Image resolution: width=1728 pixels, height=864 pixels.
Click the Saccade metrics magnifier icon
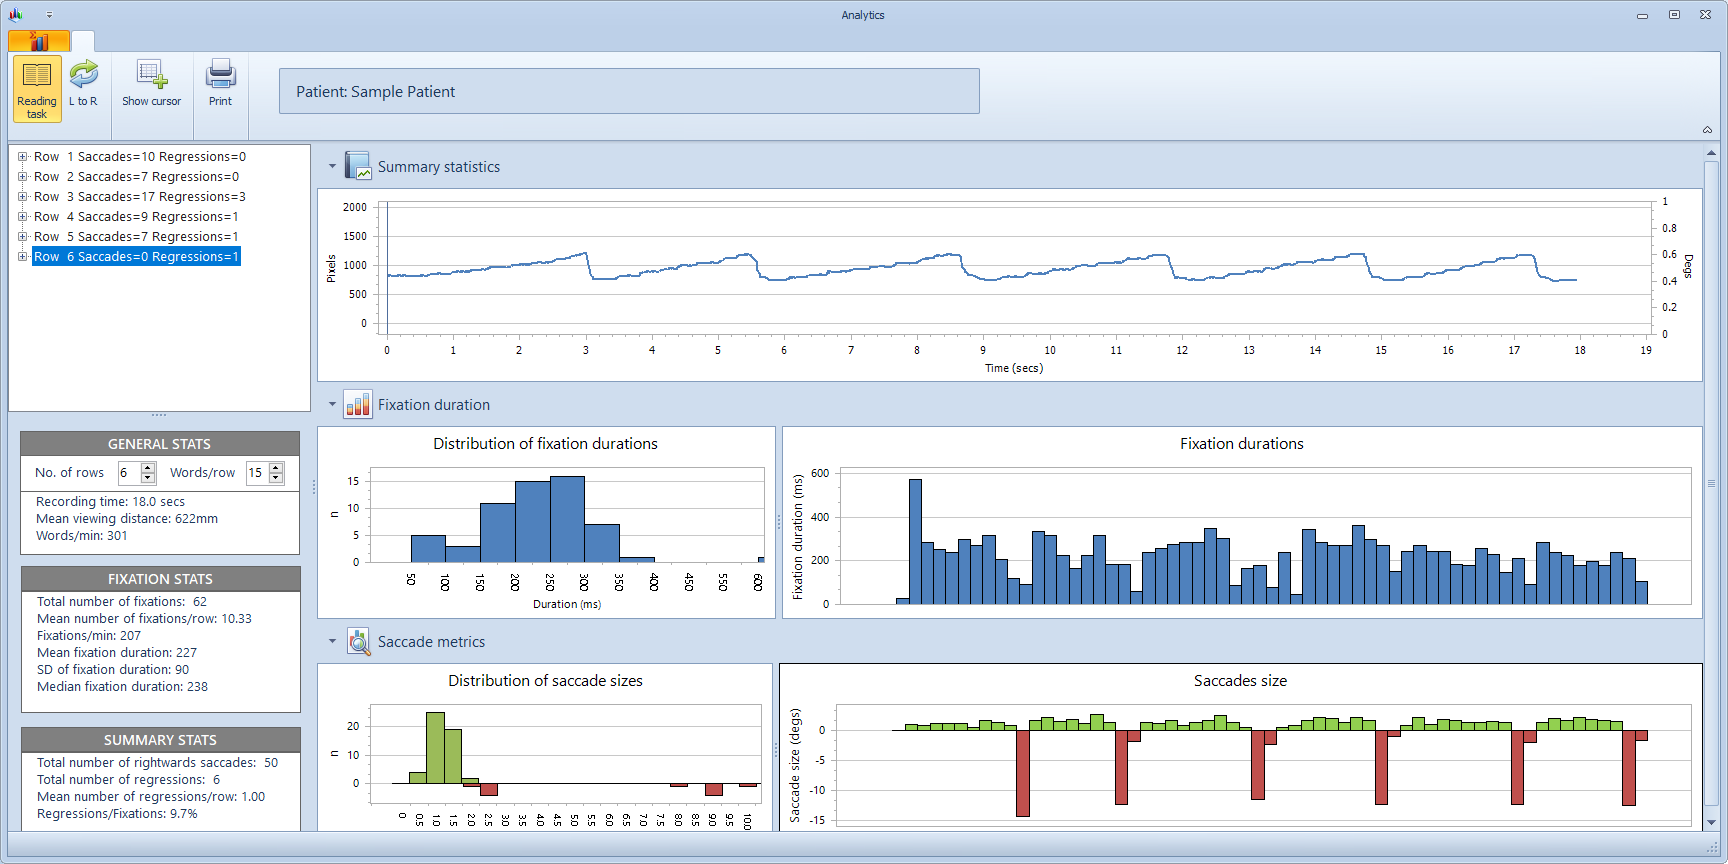point(358,641)
